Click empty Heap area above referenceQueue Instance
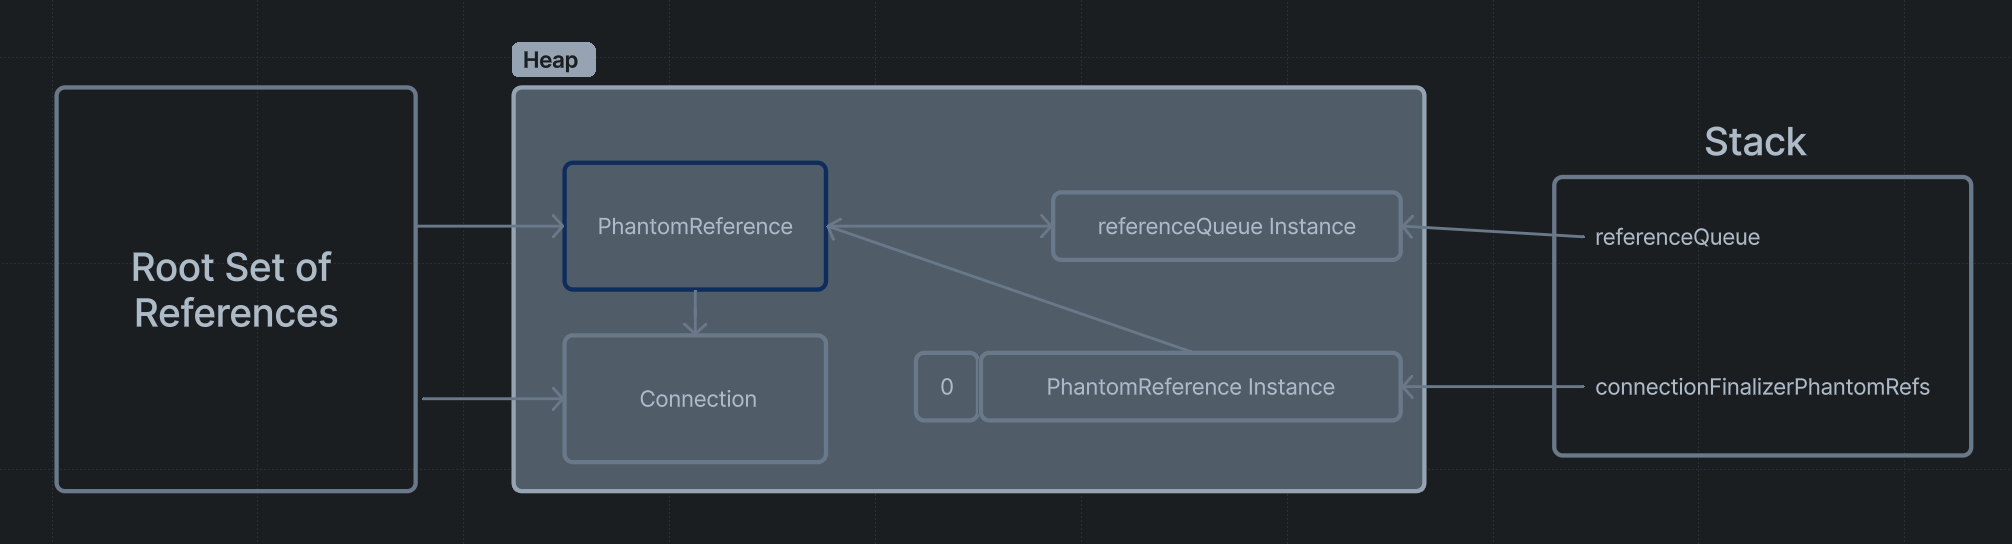2012x544 pixels. pyautogui.click(x=1226, y=140)
